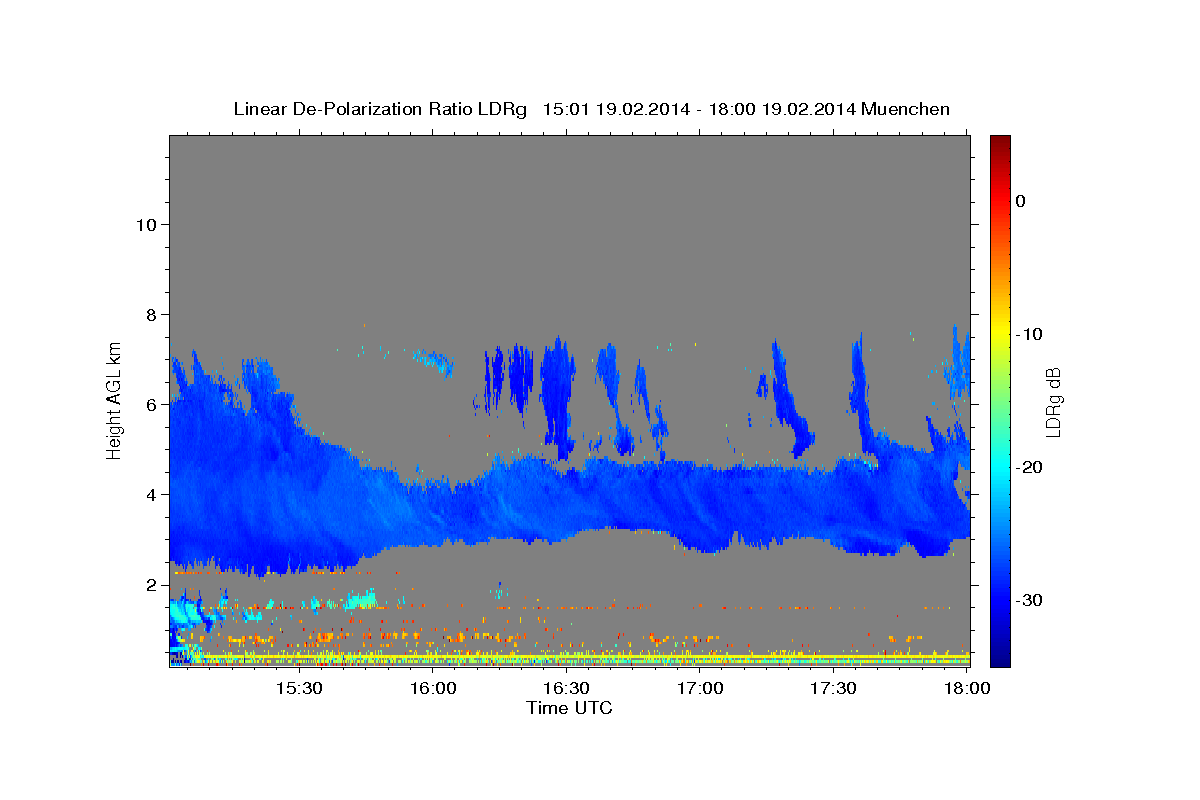The width and height of the screenshot is (1200, 800).
Task: Click the 'Time UTC' x-axis label
Action: (569, 708)
